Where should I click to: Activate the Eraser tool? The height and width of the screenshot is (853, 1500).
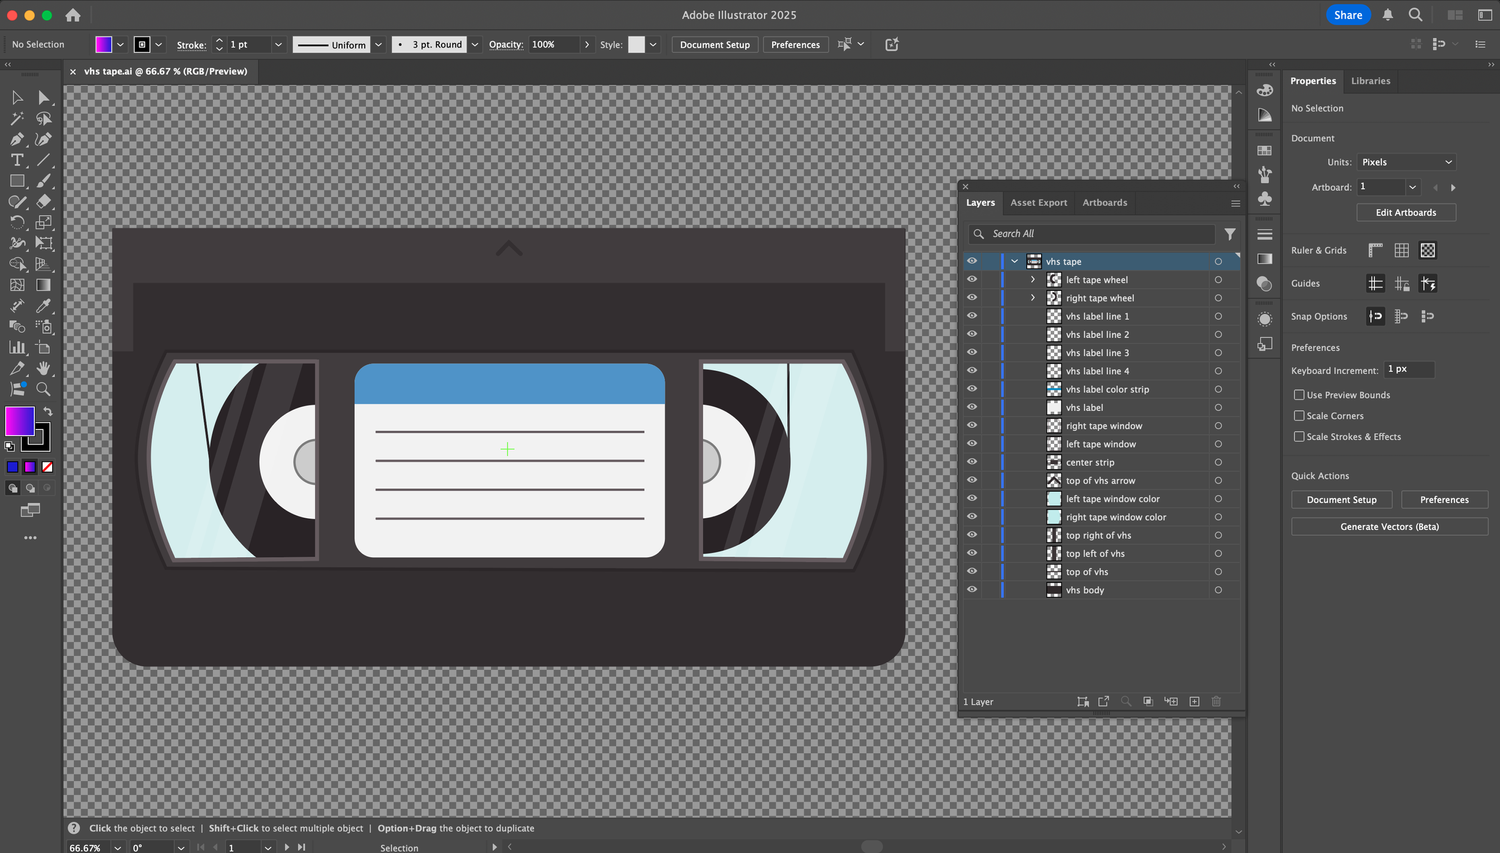(43, 202)
